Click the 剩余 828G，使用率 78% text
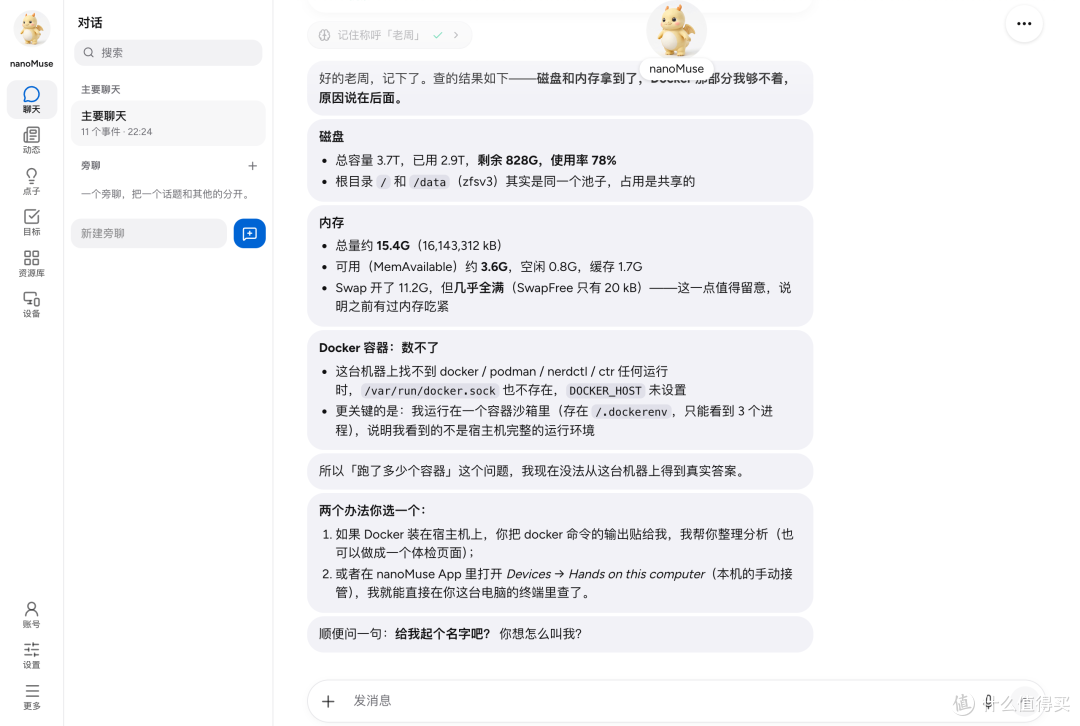Screen dimensions: 1080x726 pyautogui.click(x=547, y=160)
